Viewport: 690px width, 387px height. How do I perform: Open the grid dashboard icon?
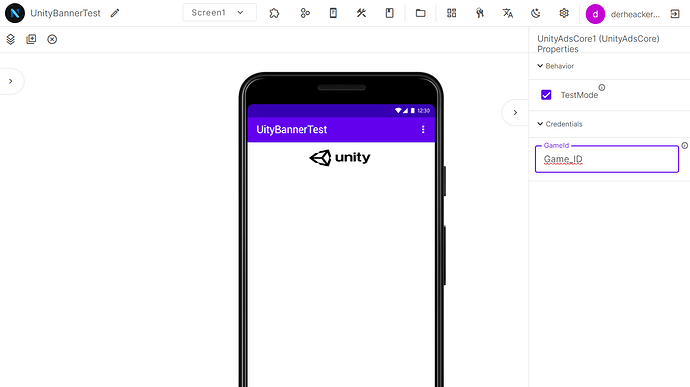pos(451,13)
